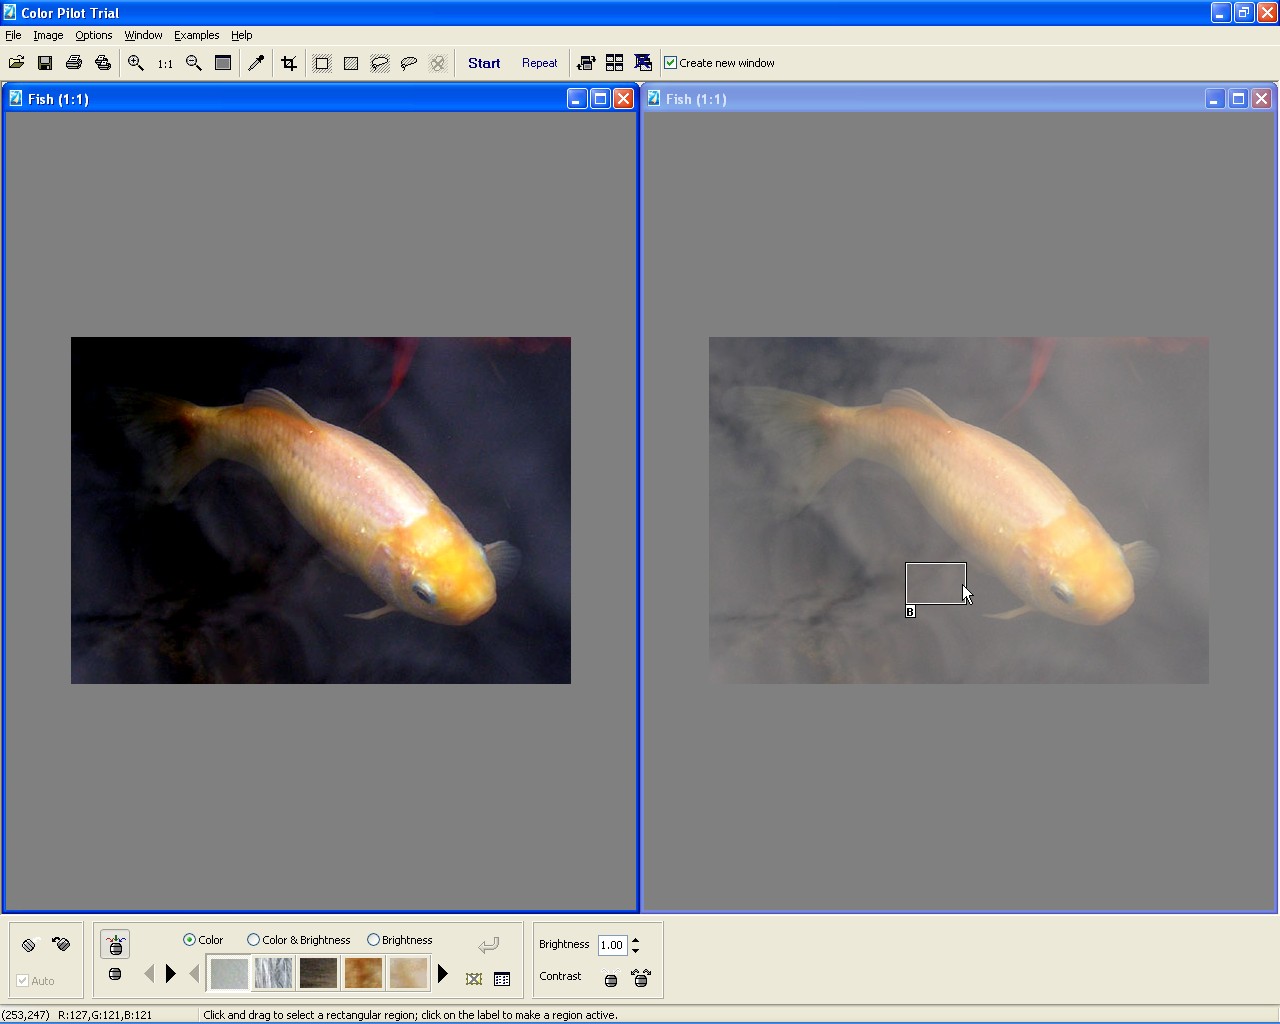Click the small barrel icon below it

pyautogui.click(x=115, y=974)
